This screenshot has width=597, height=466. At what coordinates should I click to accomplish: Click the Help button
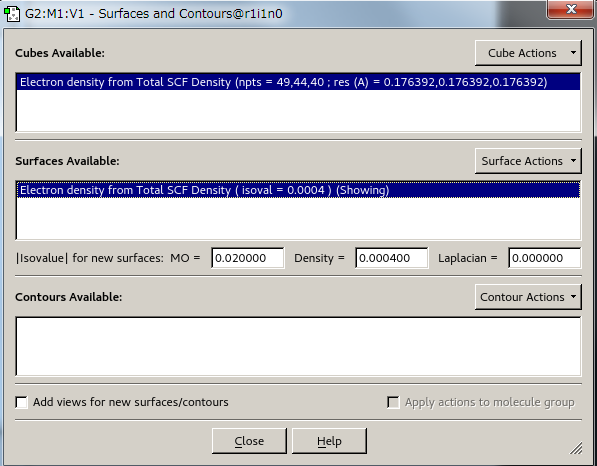[x=329, y=441]
